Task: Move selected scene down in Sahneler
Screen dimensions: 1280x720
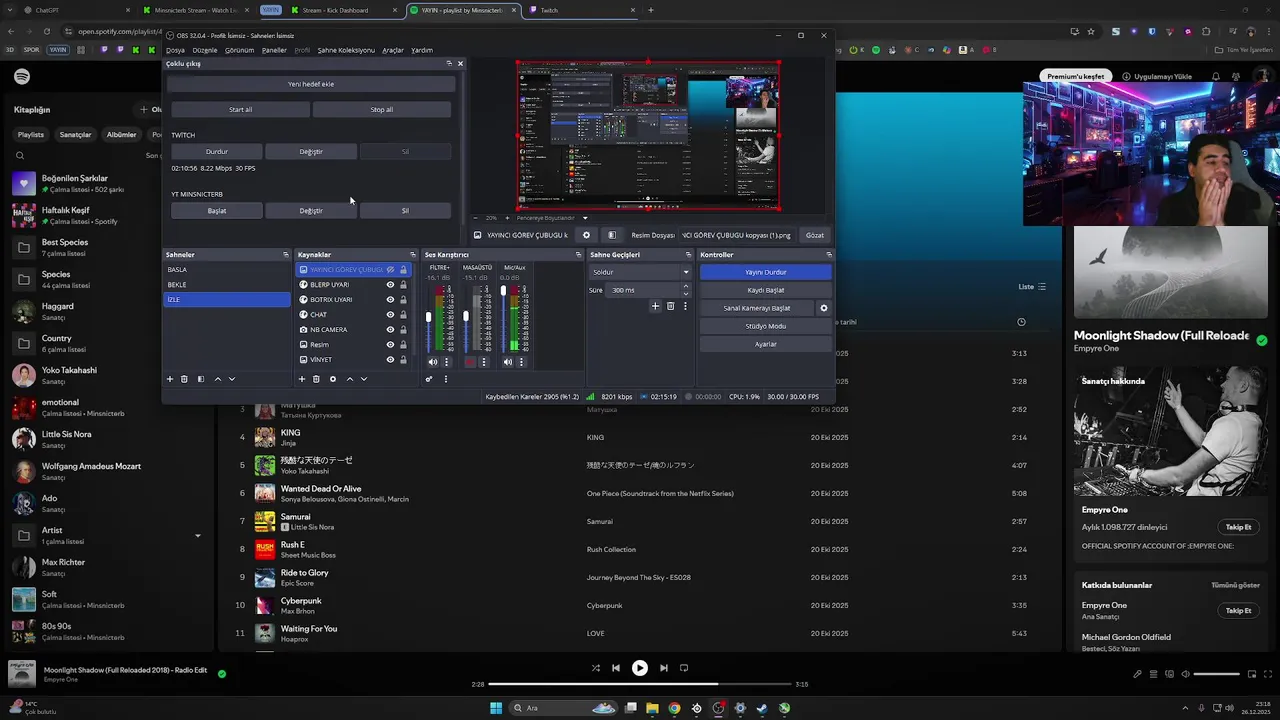Action: tap(231, 379)
